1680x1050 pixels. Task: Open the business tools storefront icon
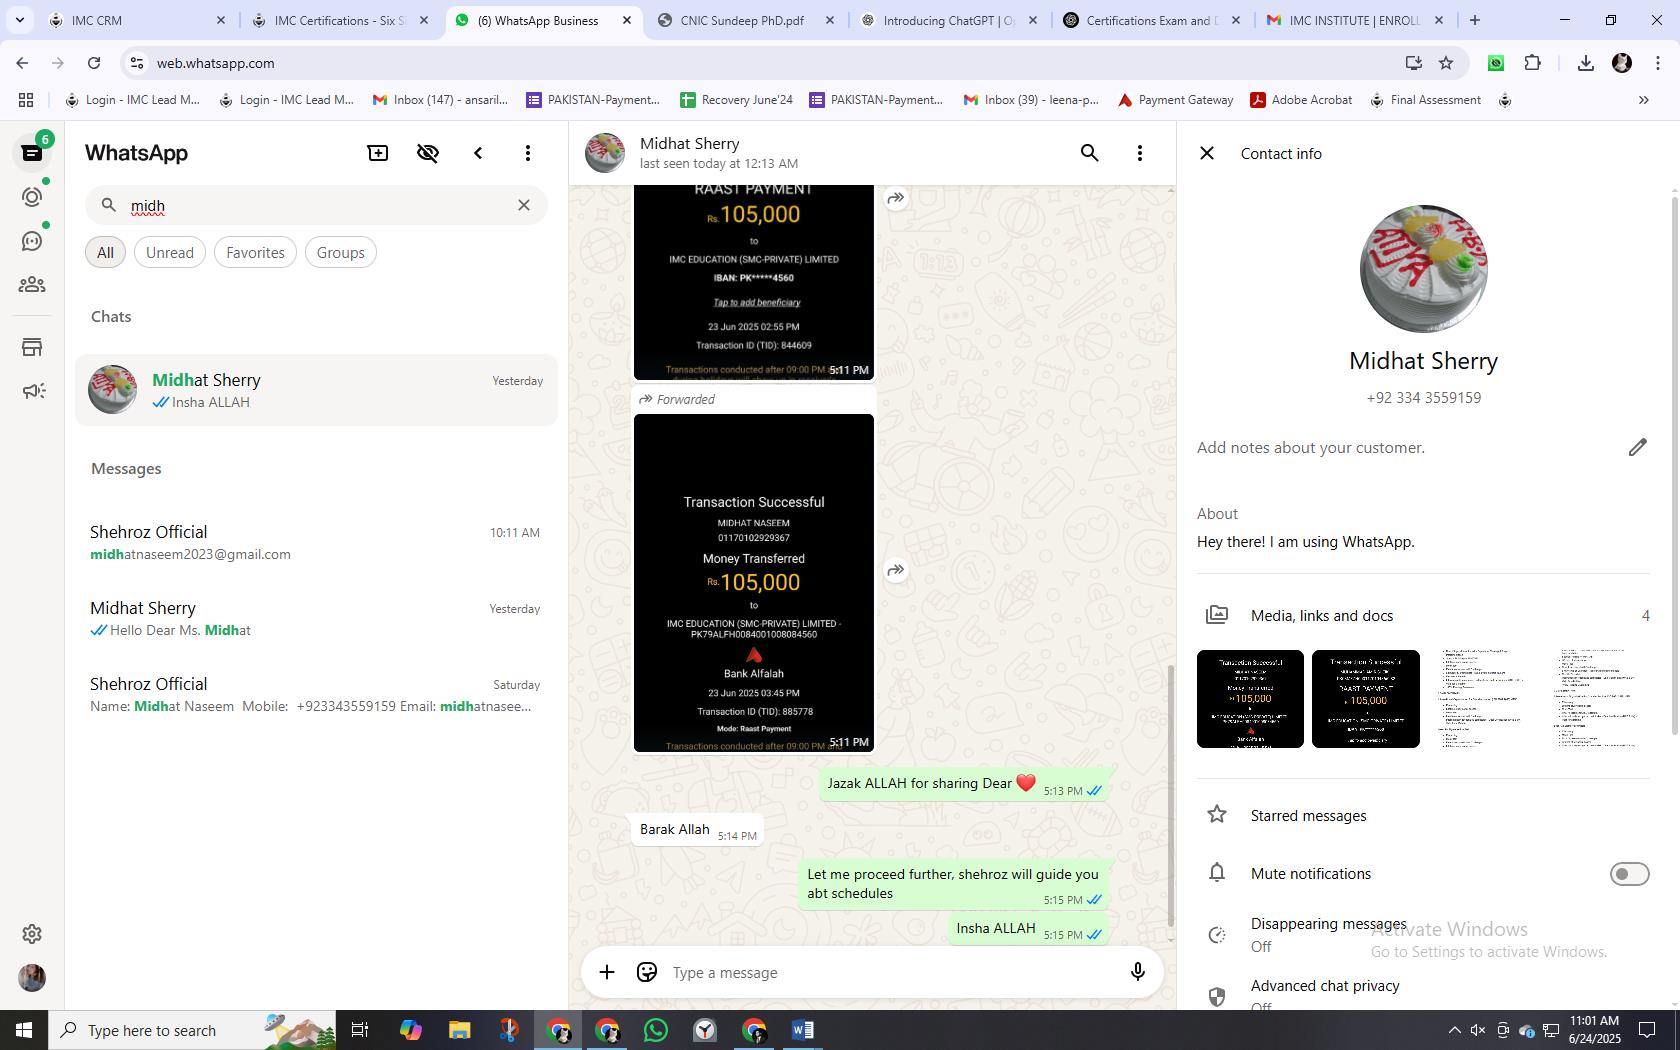click(32, 347)
